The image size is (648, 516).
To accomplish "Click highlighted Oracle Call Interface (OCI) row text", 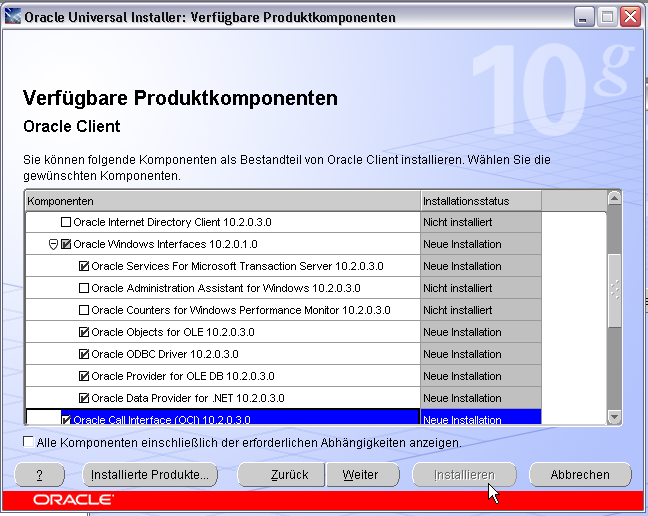I will 162,420.
